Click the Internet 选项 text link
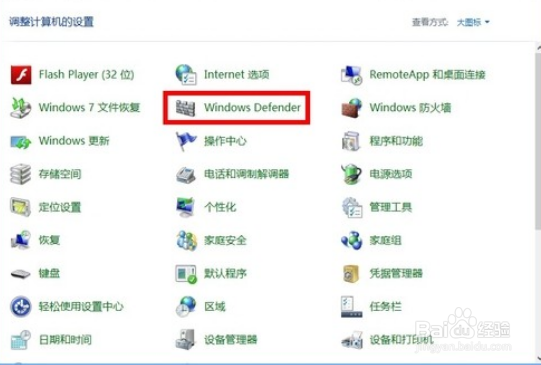 tap(236, 75)
